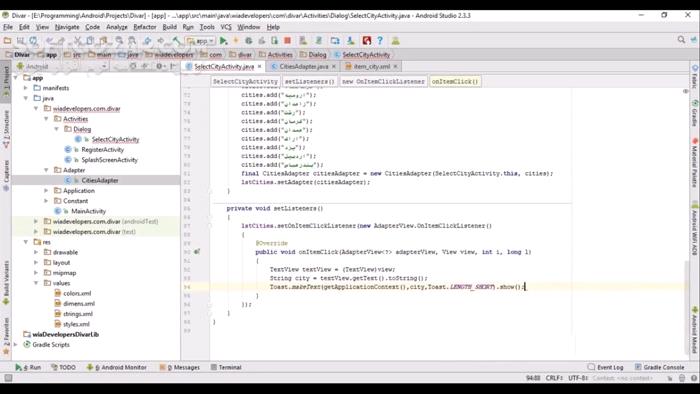The image size is (700, 394).
Task: Click the Search Everywhere magnifier icon
Action: pyautogui.click(x=681, y=40)
